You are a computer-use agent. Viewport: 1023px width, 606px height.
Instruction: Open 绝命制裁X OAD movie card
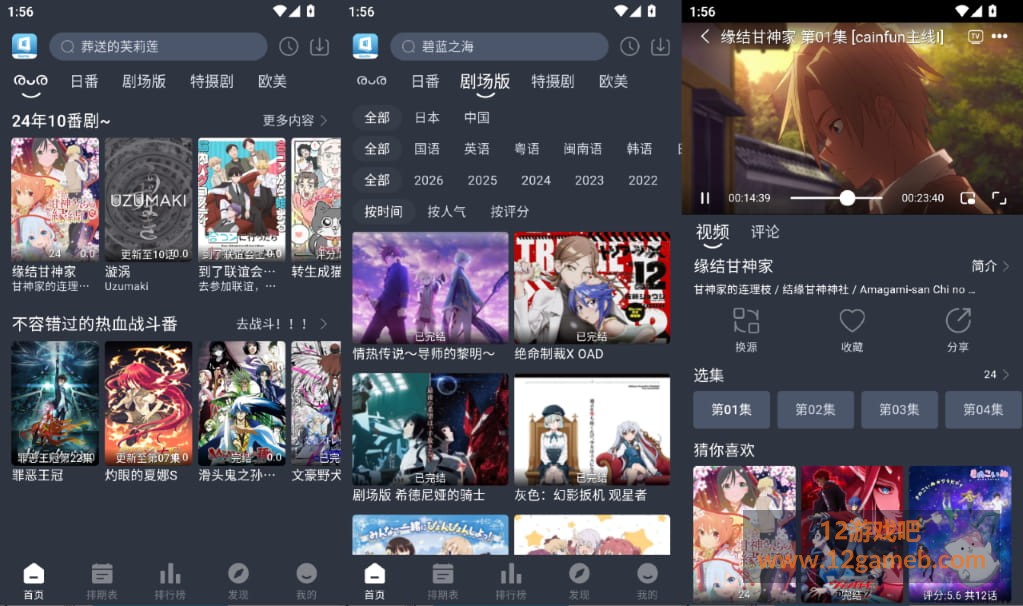click(x=592, y=288)
